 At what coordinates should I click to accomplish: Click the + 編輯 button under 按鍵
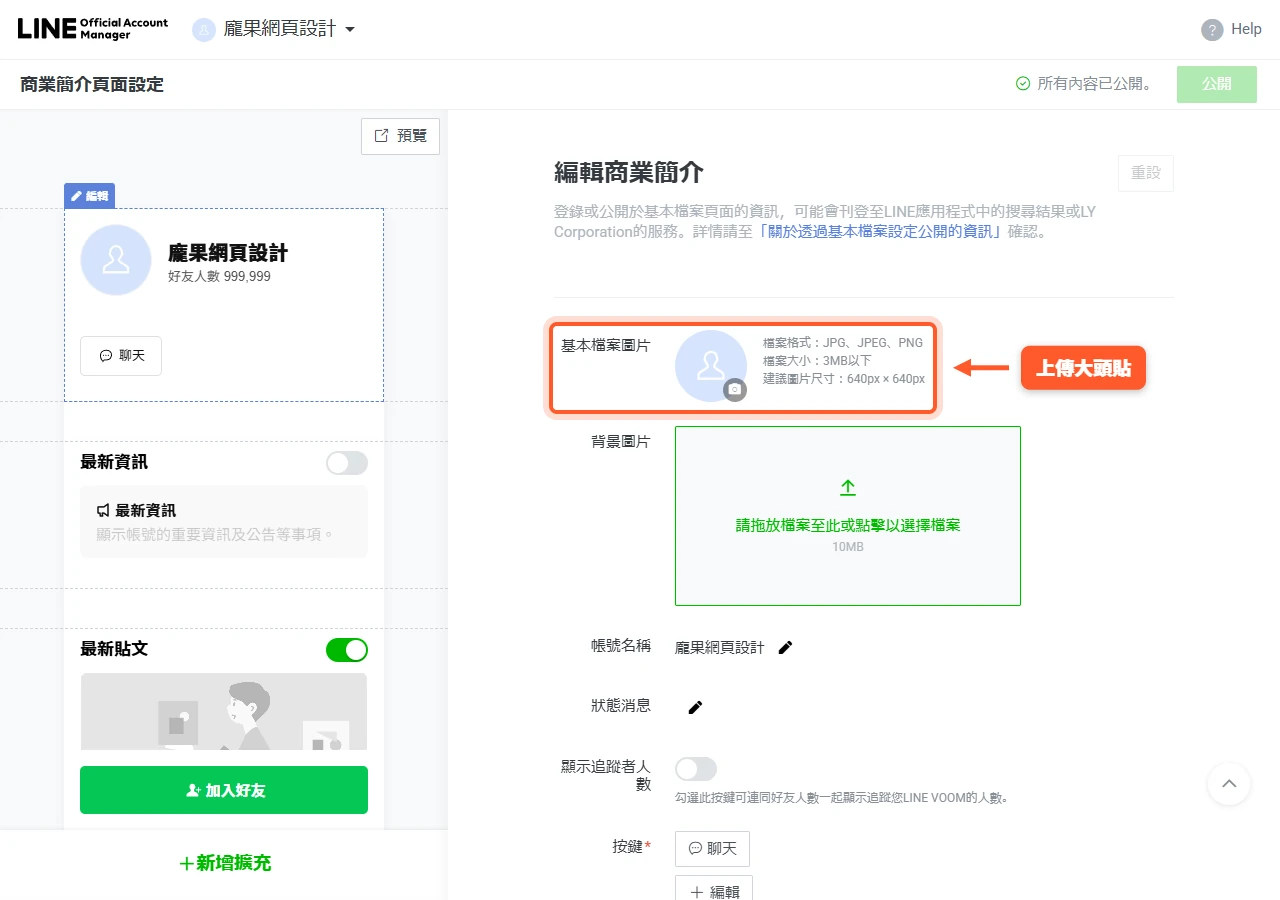714,888
